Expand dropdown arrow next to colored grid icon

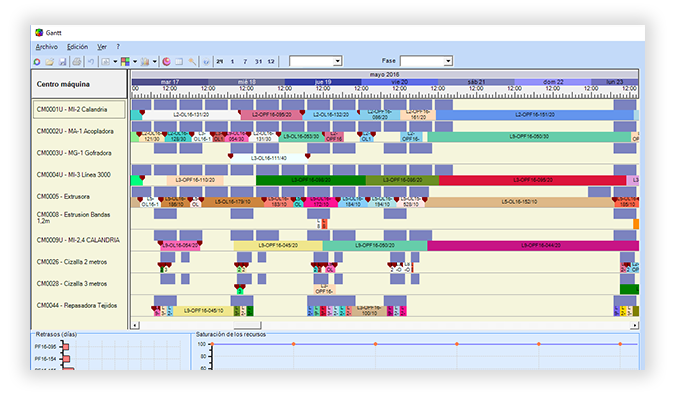(135, 62)
